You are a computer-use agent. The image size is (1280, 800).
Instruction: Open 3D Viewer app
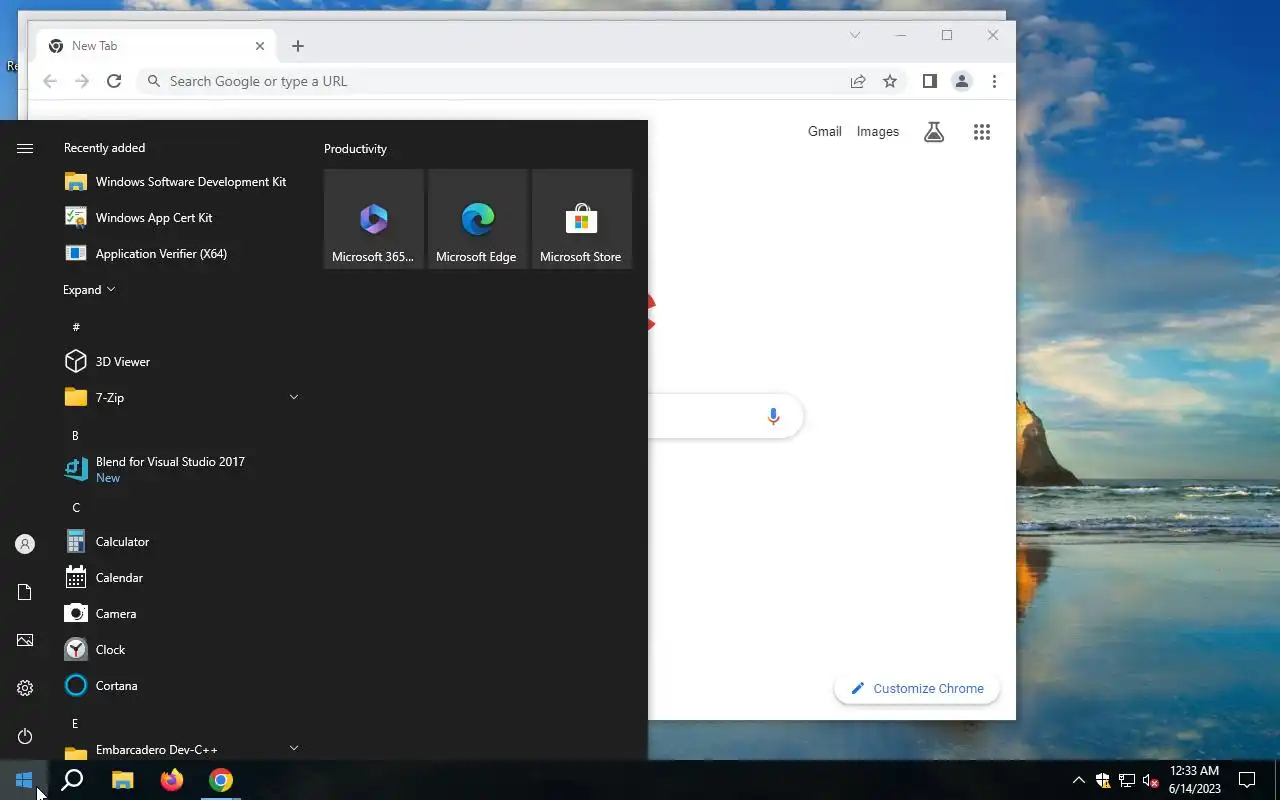click(182, 362)
